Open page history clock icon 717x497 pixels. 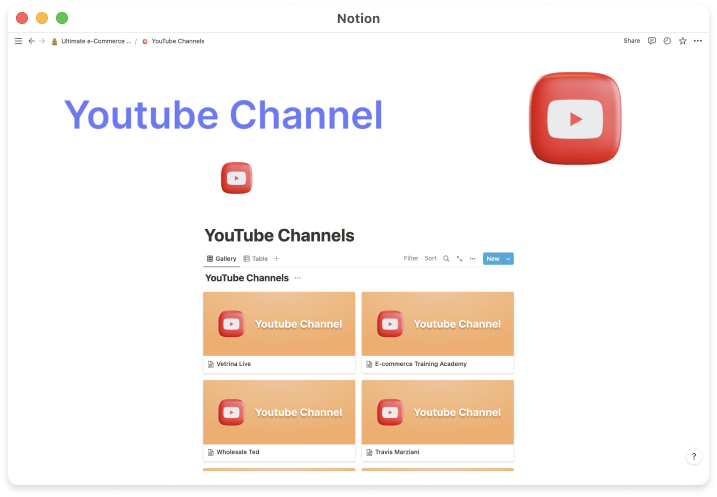[667, 41]
